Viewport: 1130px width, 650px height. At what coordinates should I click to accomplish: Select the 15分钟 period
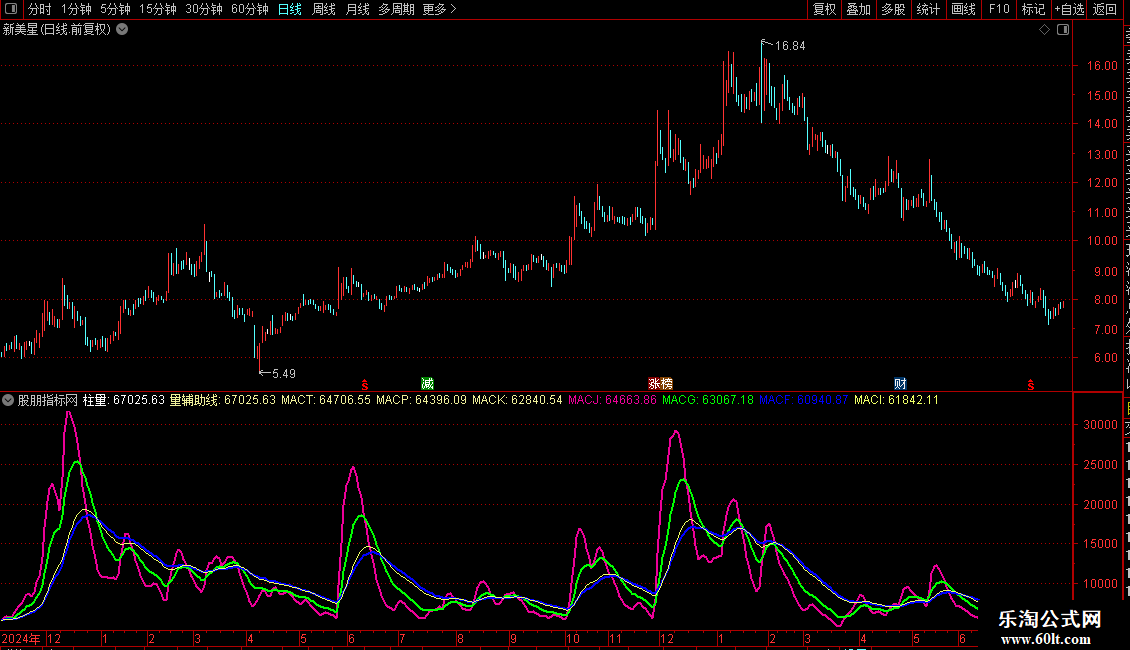(158, 9)
